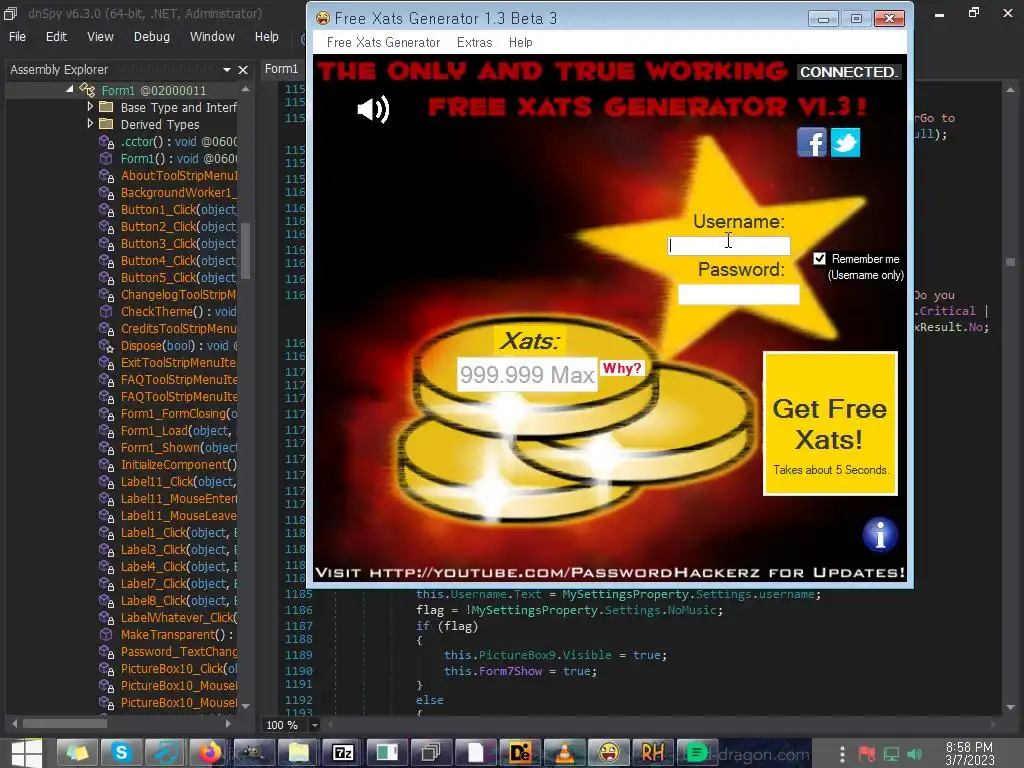Click the class icon beside Form1 @02000011
This screenshot has height=768, width=1024.
click(88, 89)
